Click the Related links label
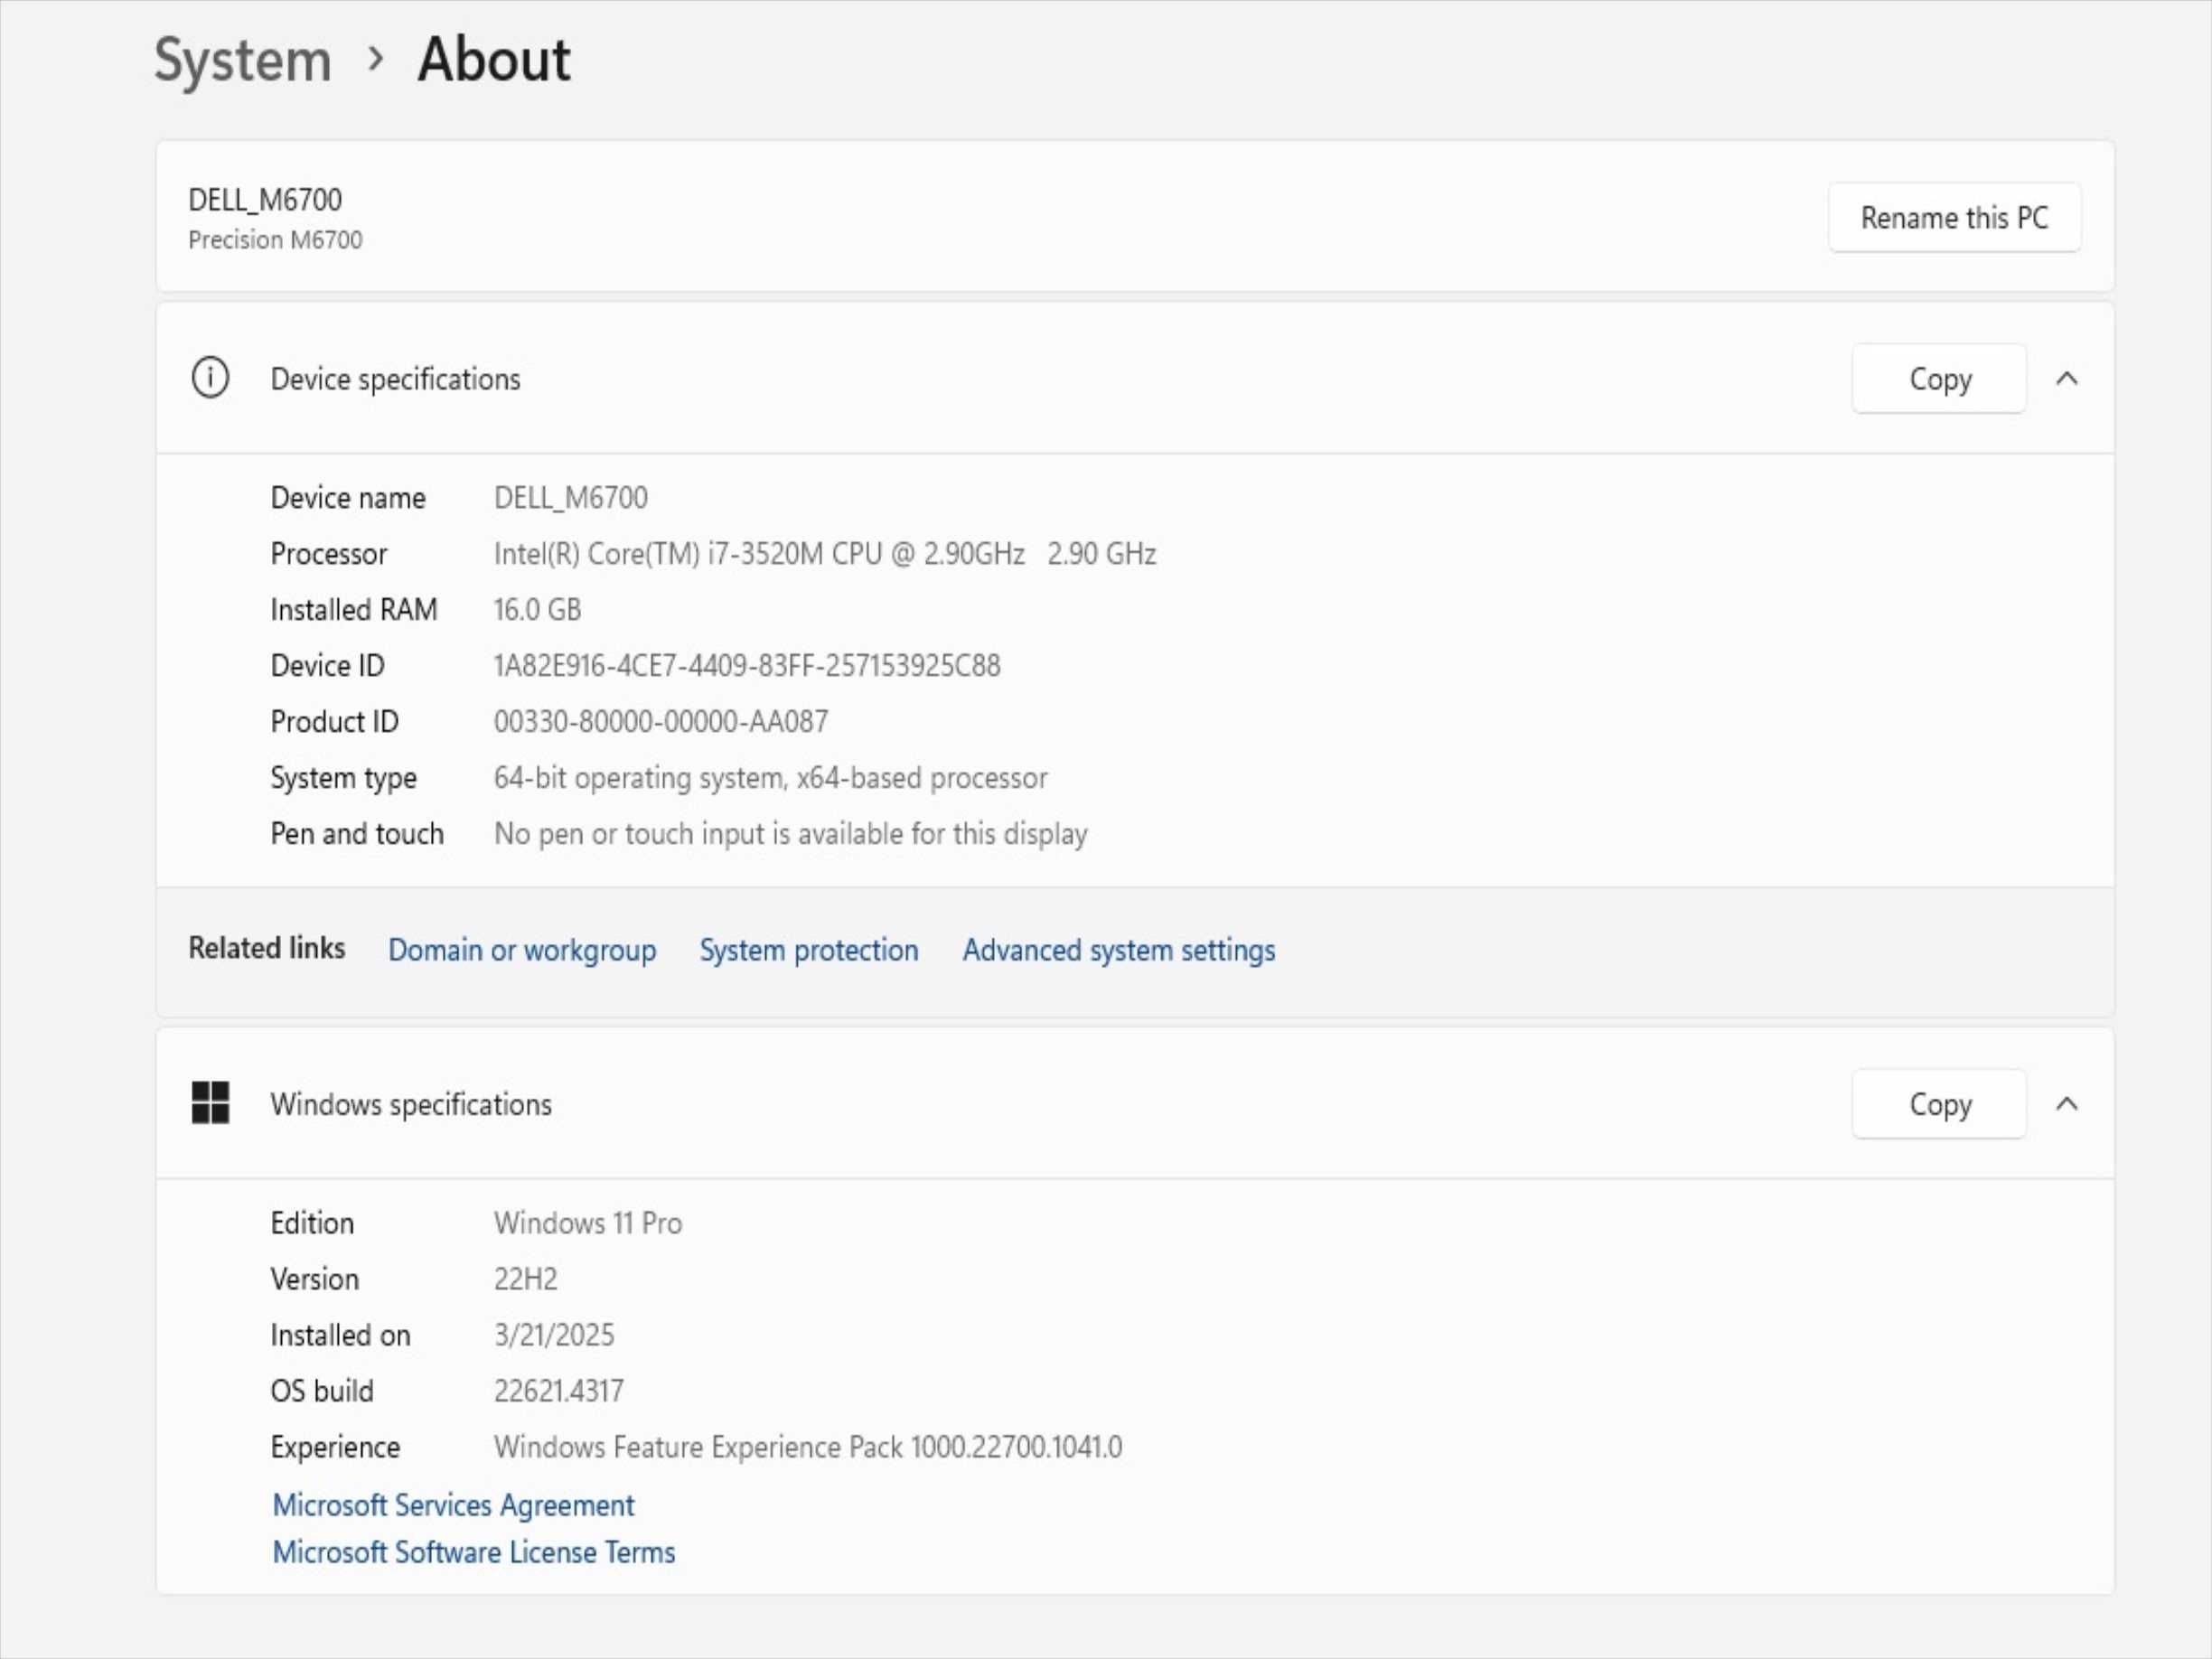 pyautogui.click(x=267, y=947)
